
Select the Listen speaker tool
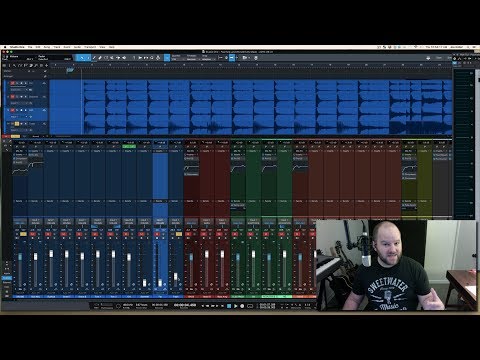coord(124,58)
